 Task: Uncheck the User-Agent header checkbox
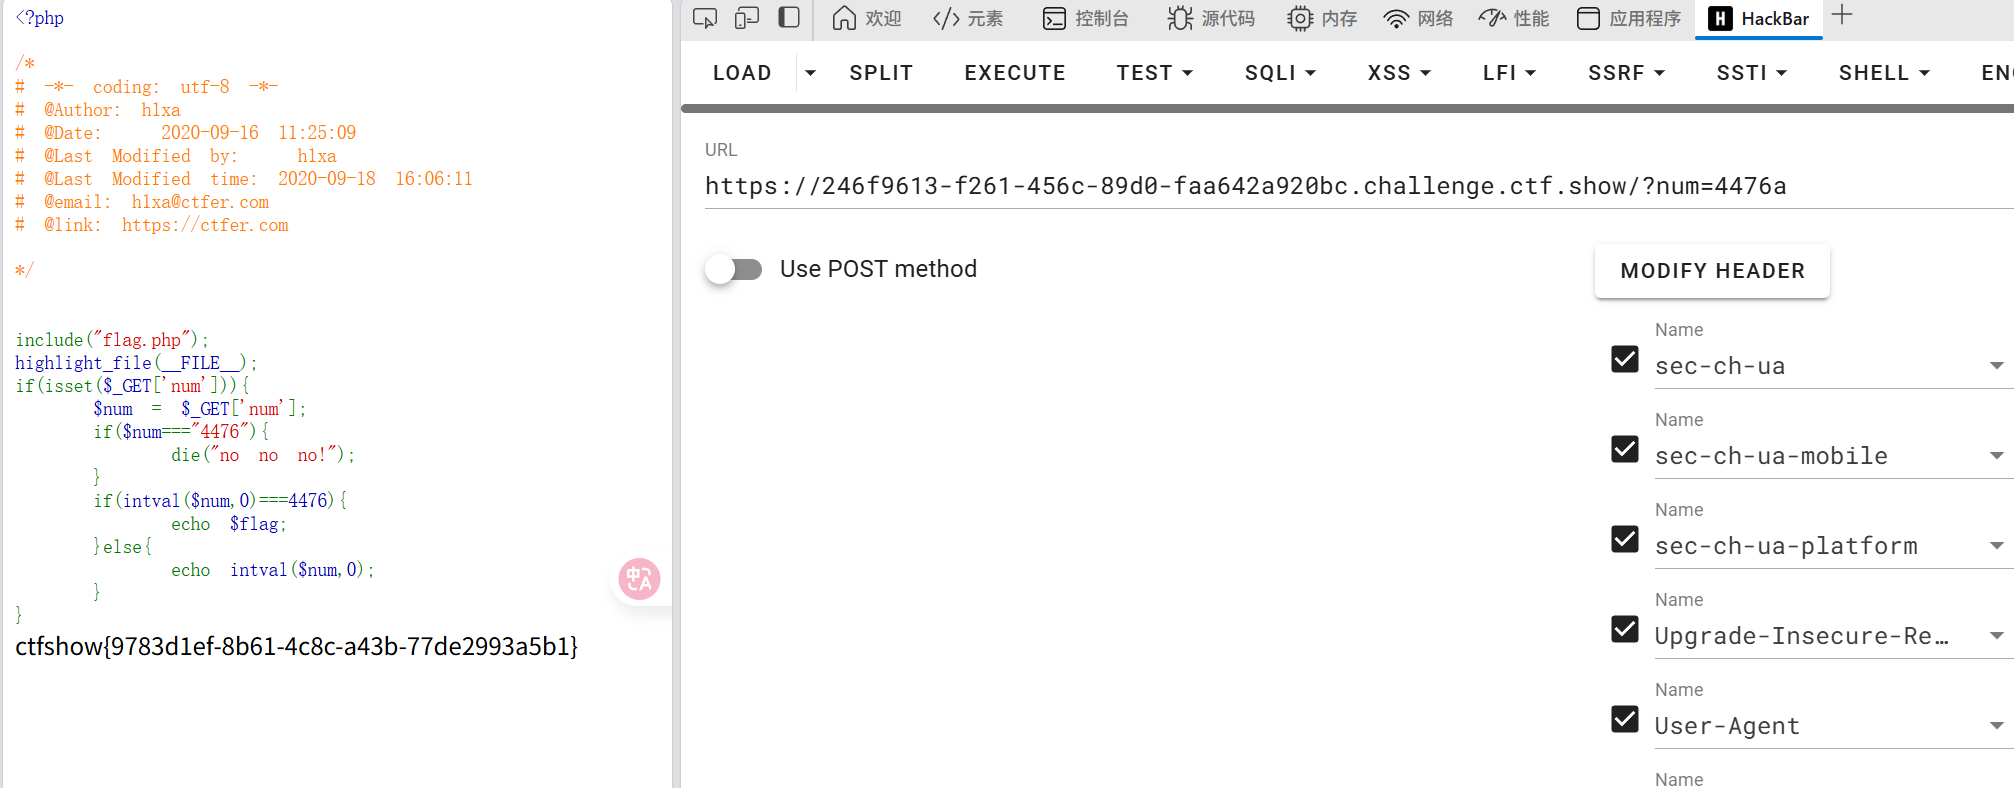coord(1625,719)
